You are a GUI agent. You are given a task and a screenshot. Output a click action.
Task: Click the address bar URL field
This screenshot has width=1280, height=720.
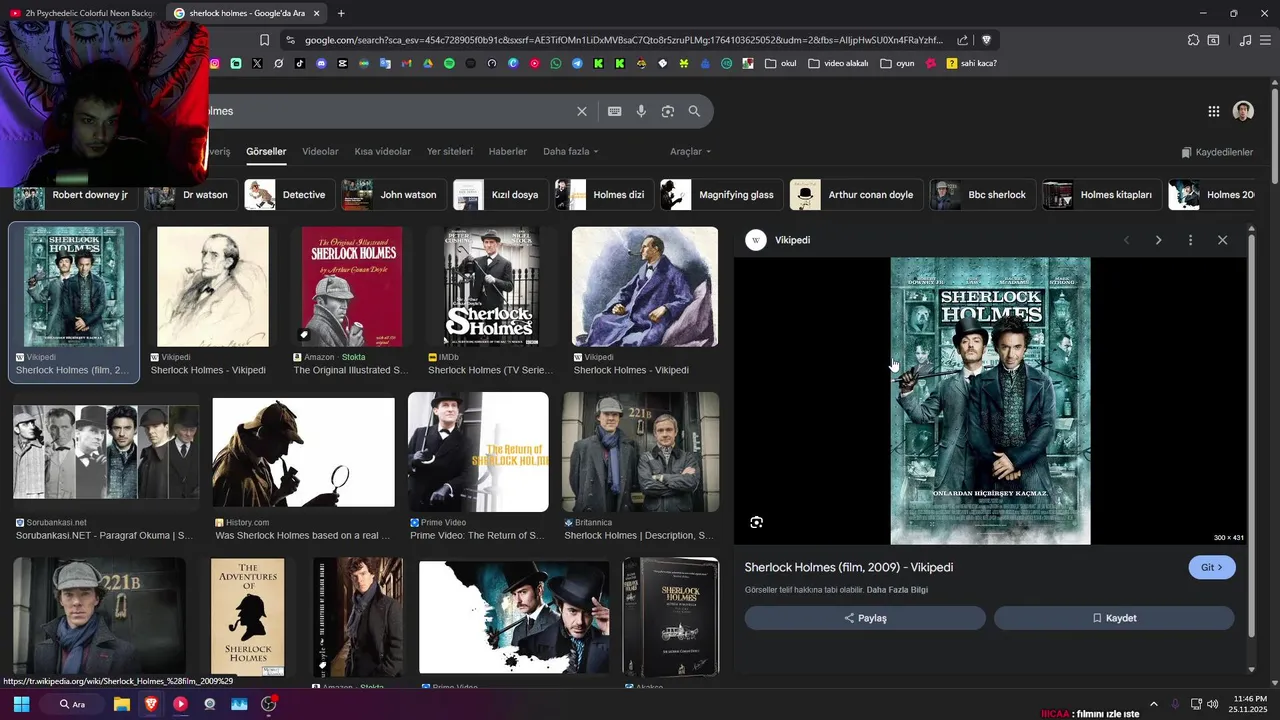click(623, 40)
